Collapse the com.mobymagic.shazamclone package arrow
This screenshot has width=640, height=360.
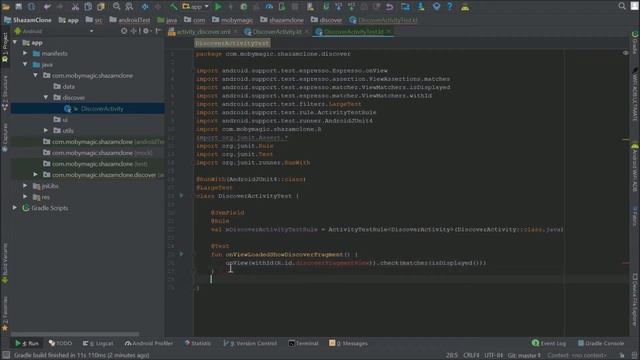click(36, 75)
